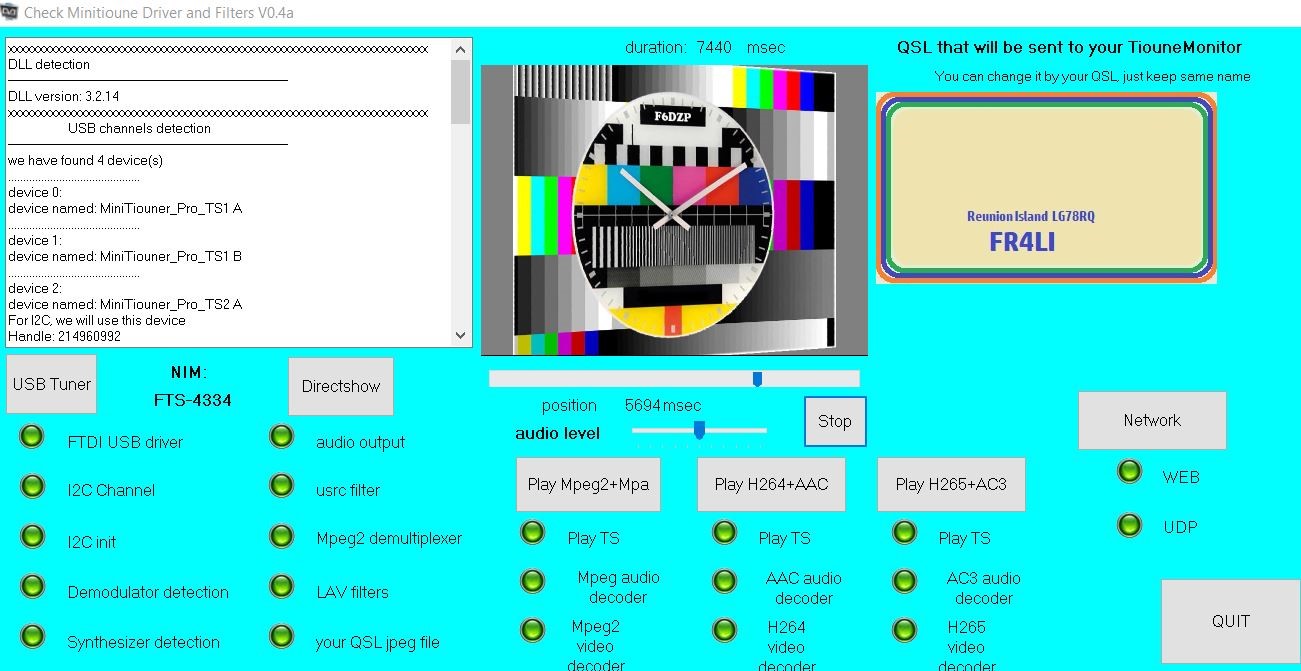The height and width of the screenshot is (671, 1301).
Task: Click the audio output status LED
Action: coord(282,437)
